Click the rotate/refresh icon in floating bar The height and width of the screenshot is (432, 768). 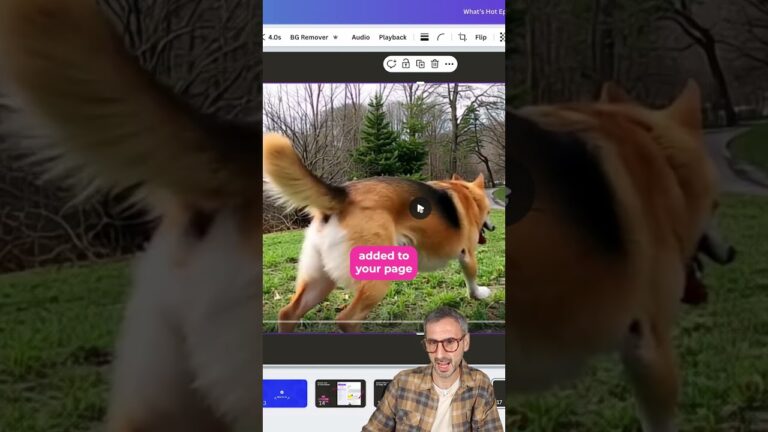coord(391,64)
